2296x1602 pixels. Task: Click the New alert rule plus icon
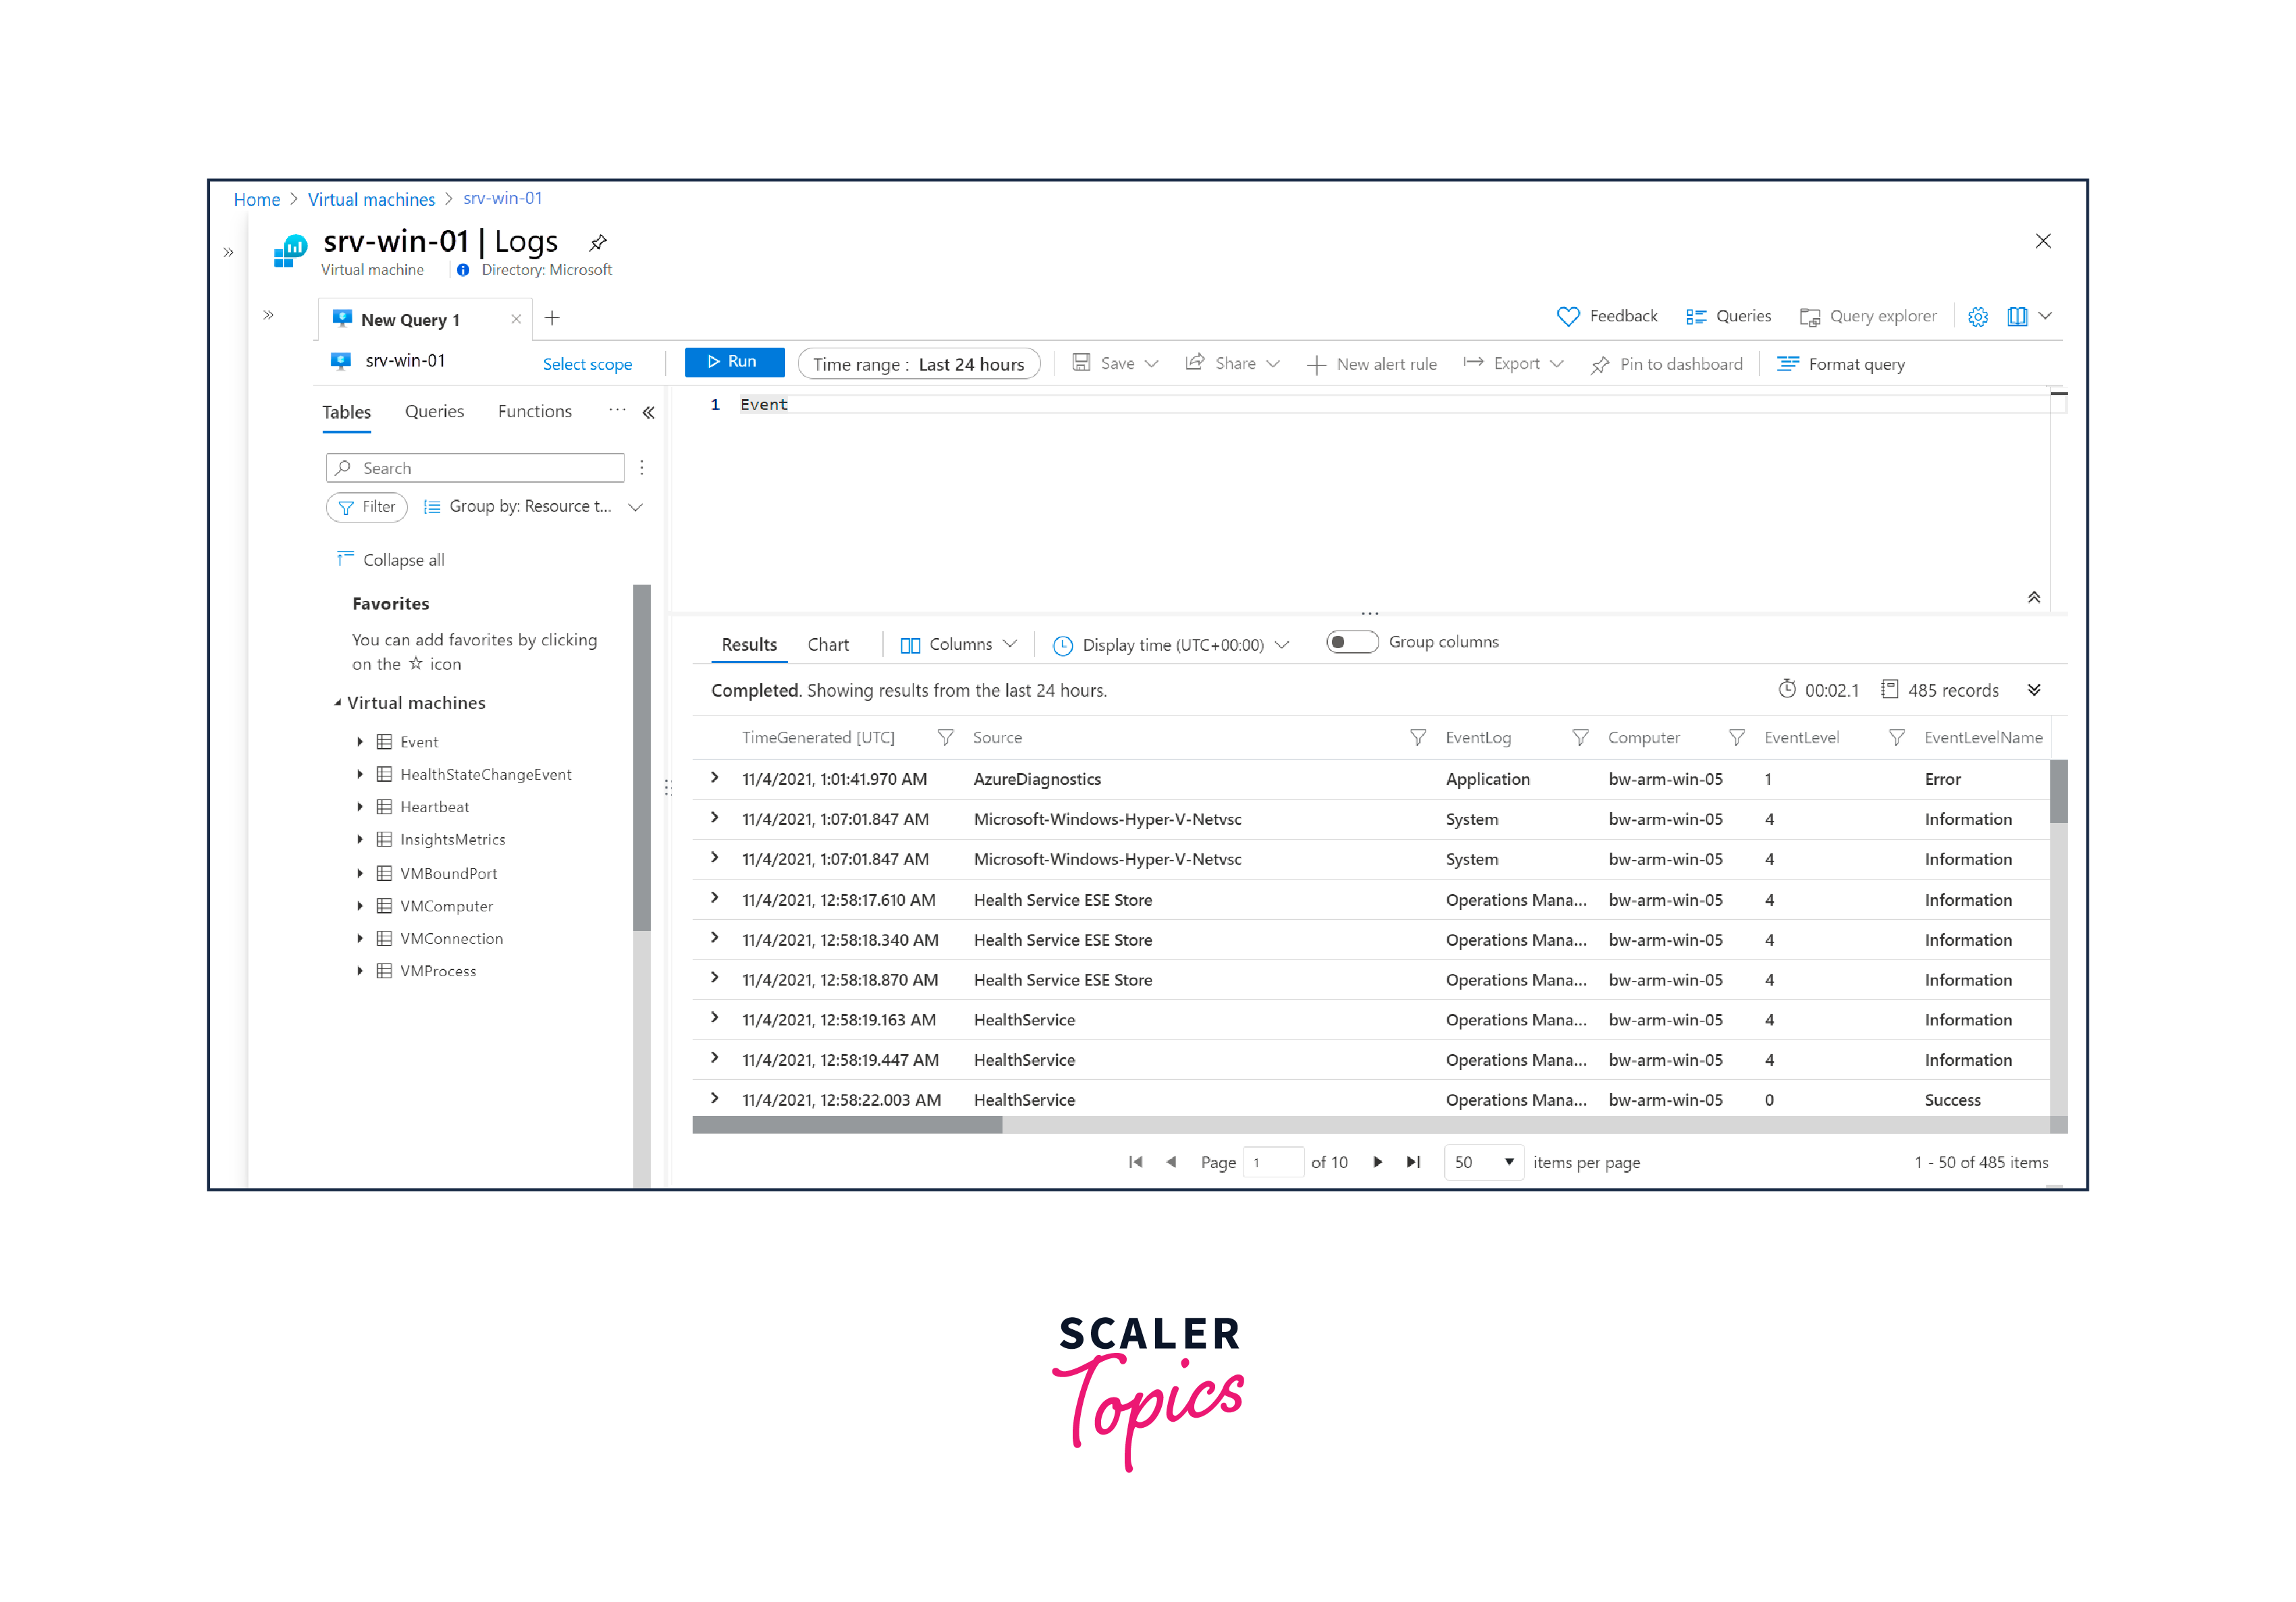tap(1316, 365)
